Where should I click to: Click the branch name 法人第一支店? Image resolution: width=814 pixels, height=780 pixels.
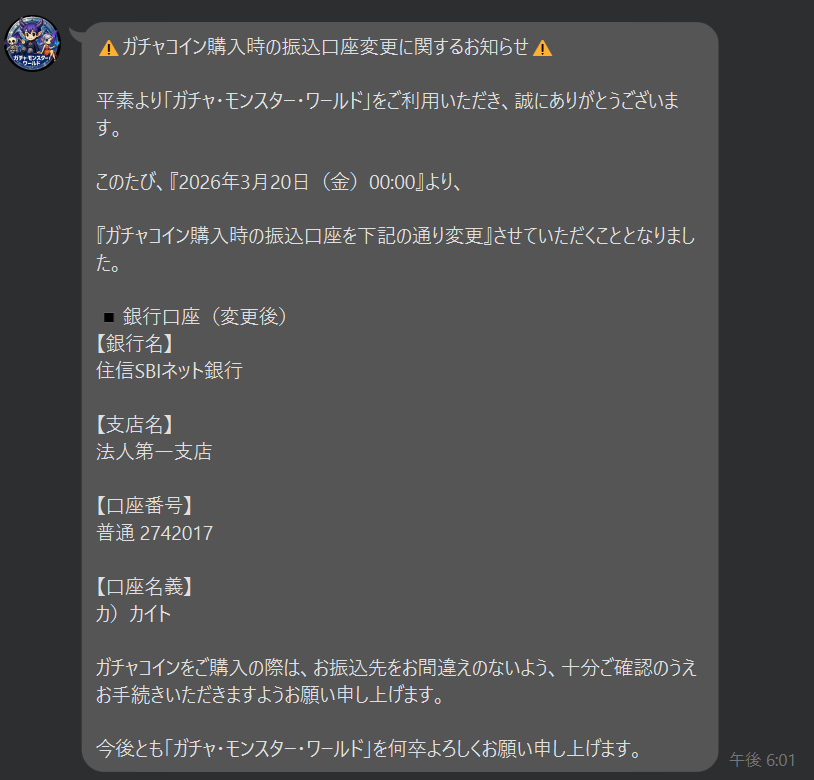[154, 451]
